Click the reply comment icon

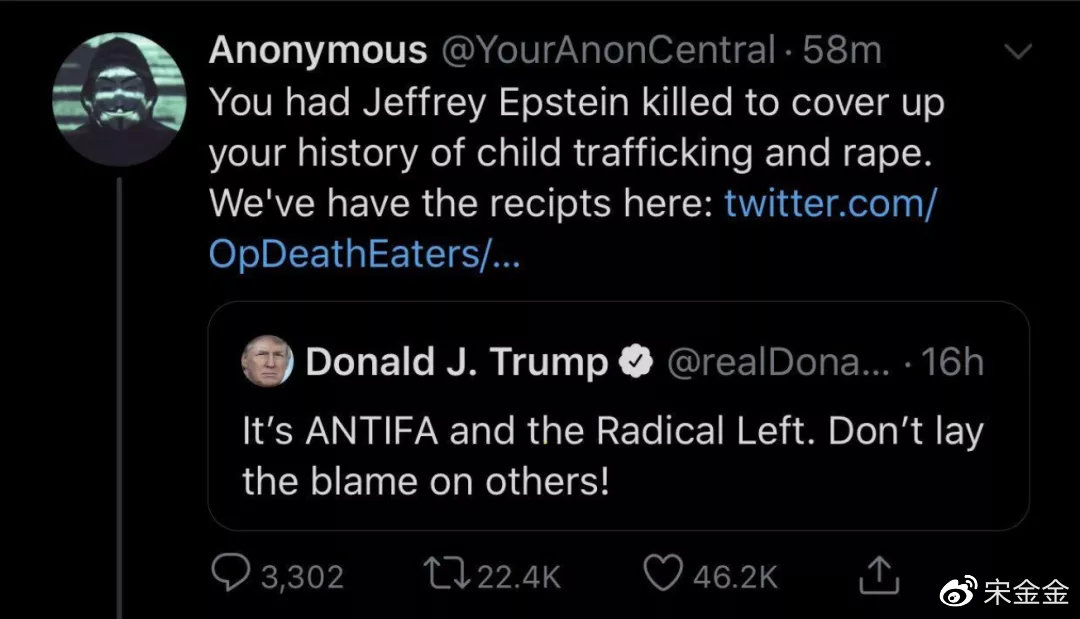pyautogui.click(x=232, y=574)
